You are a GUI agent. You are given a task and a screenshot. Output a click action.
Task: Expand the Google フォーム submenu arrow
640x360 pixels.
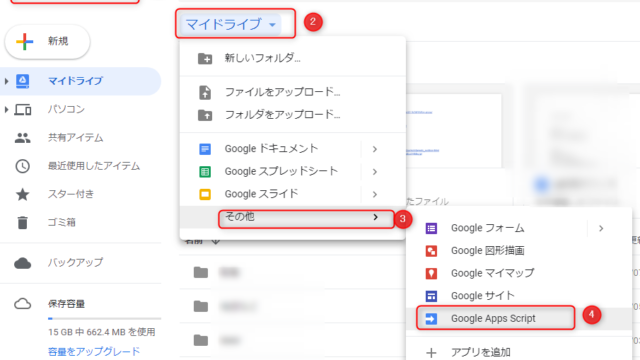pos(601,229)
